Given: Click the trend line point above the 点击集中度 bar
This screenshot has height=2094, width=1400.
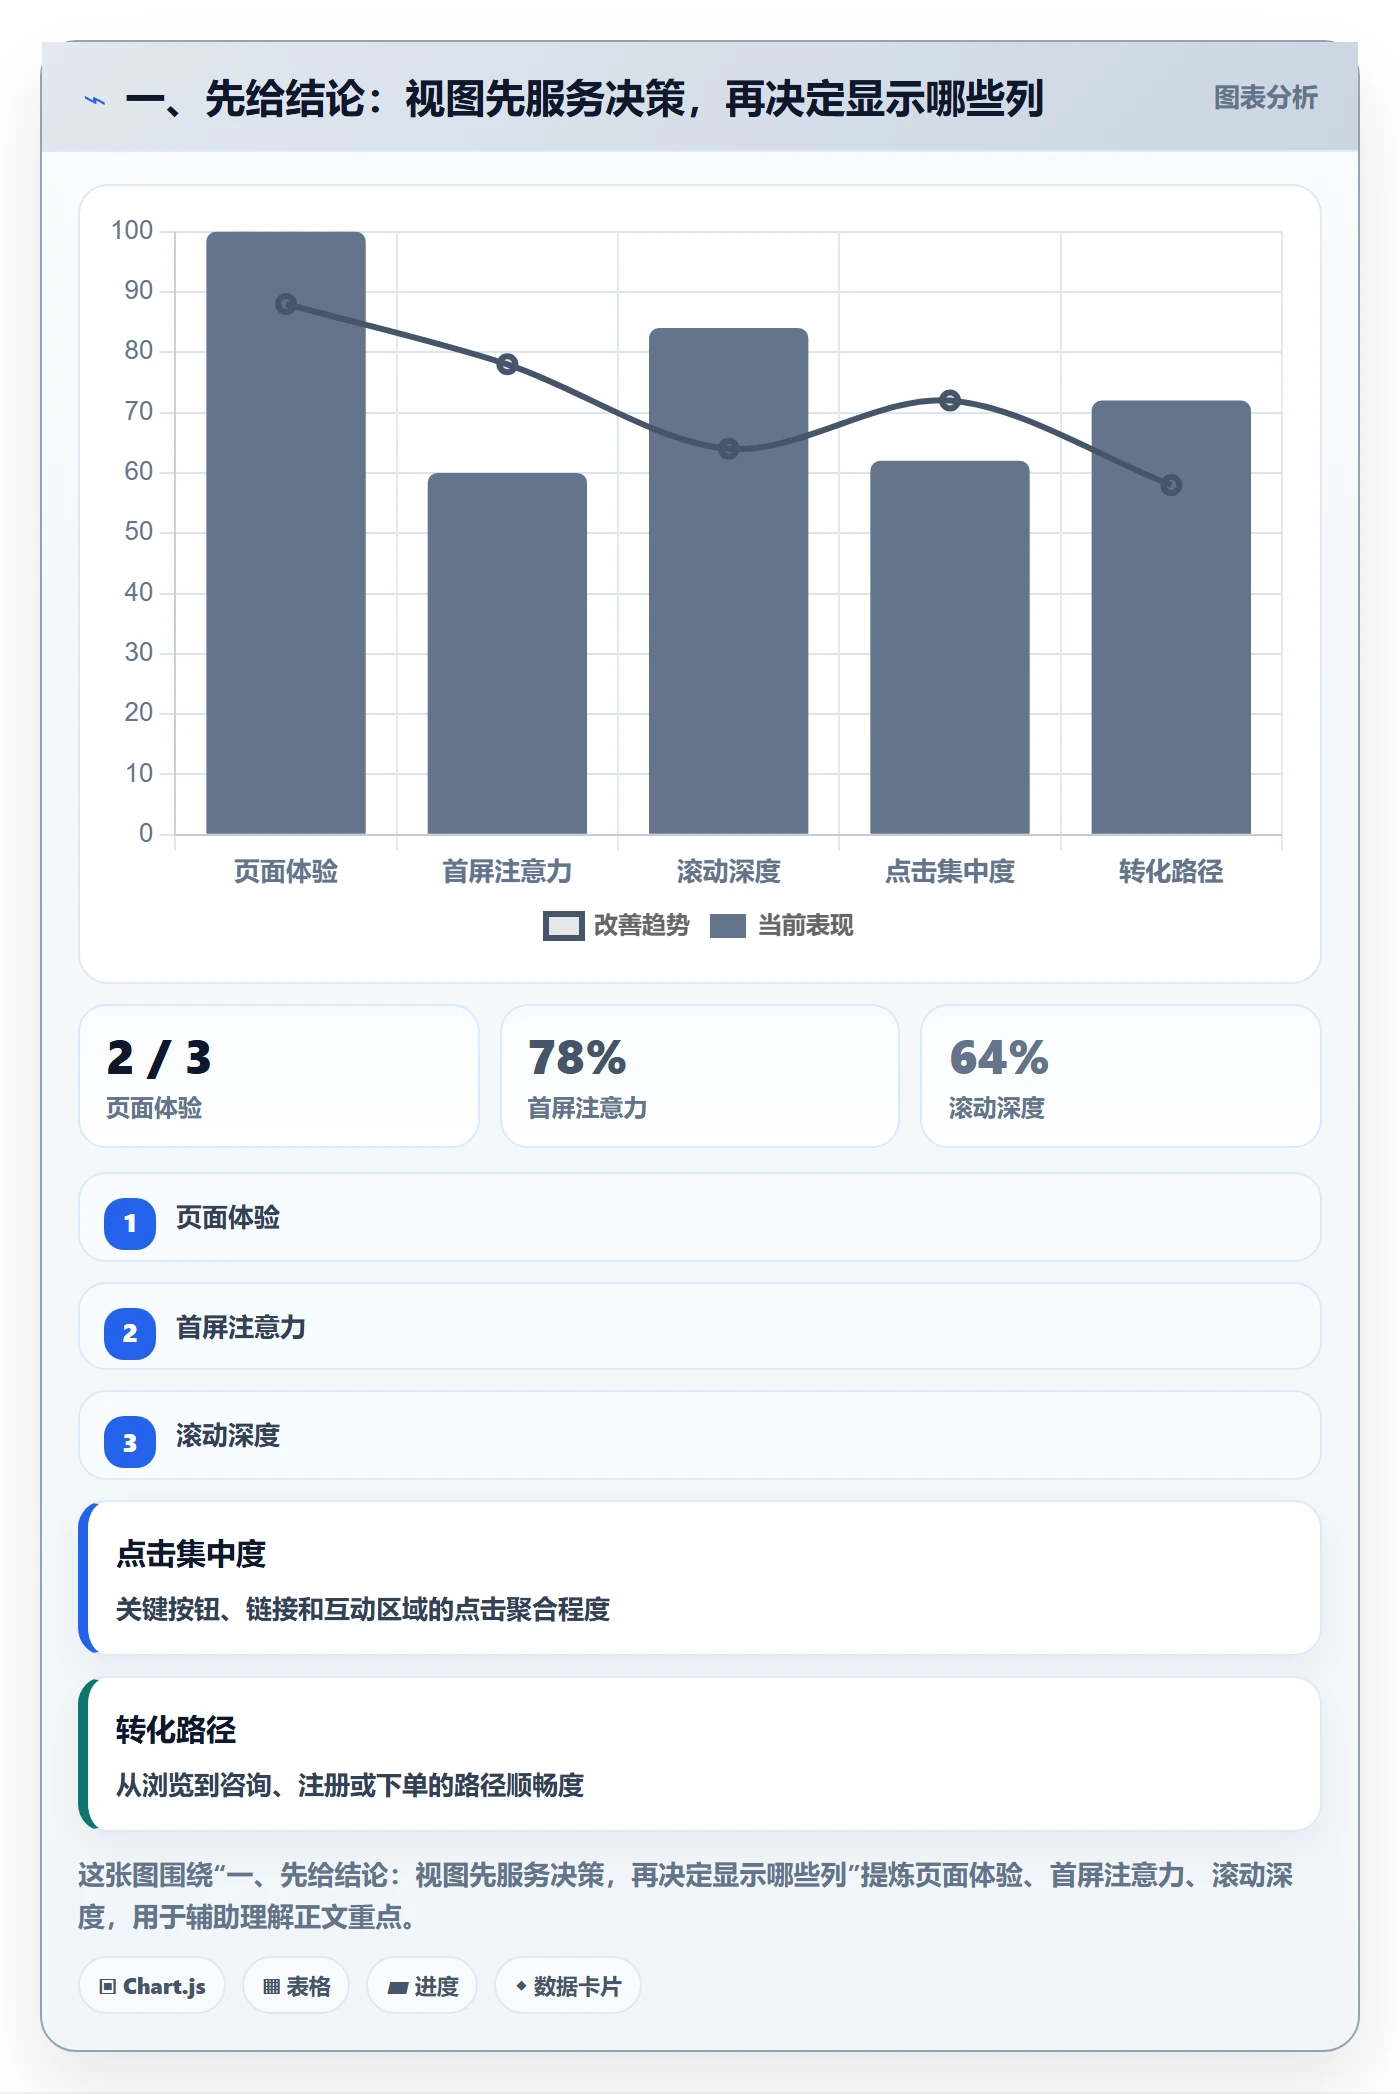Looking at the screenshot, I should click(950, 400).
